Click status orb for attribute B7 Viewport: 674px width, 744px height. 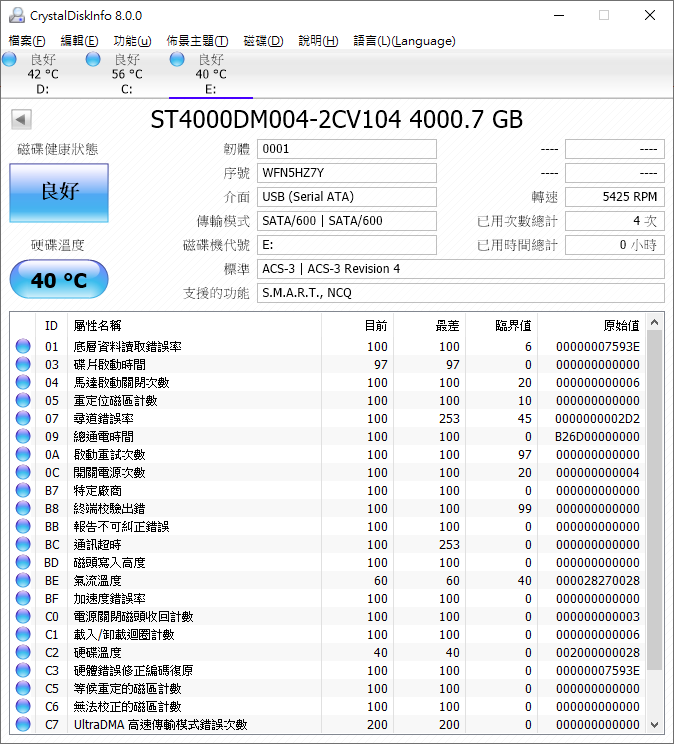pyautogui.click(x=23, y=491)
